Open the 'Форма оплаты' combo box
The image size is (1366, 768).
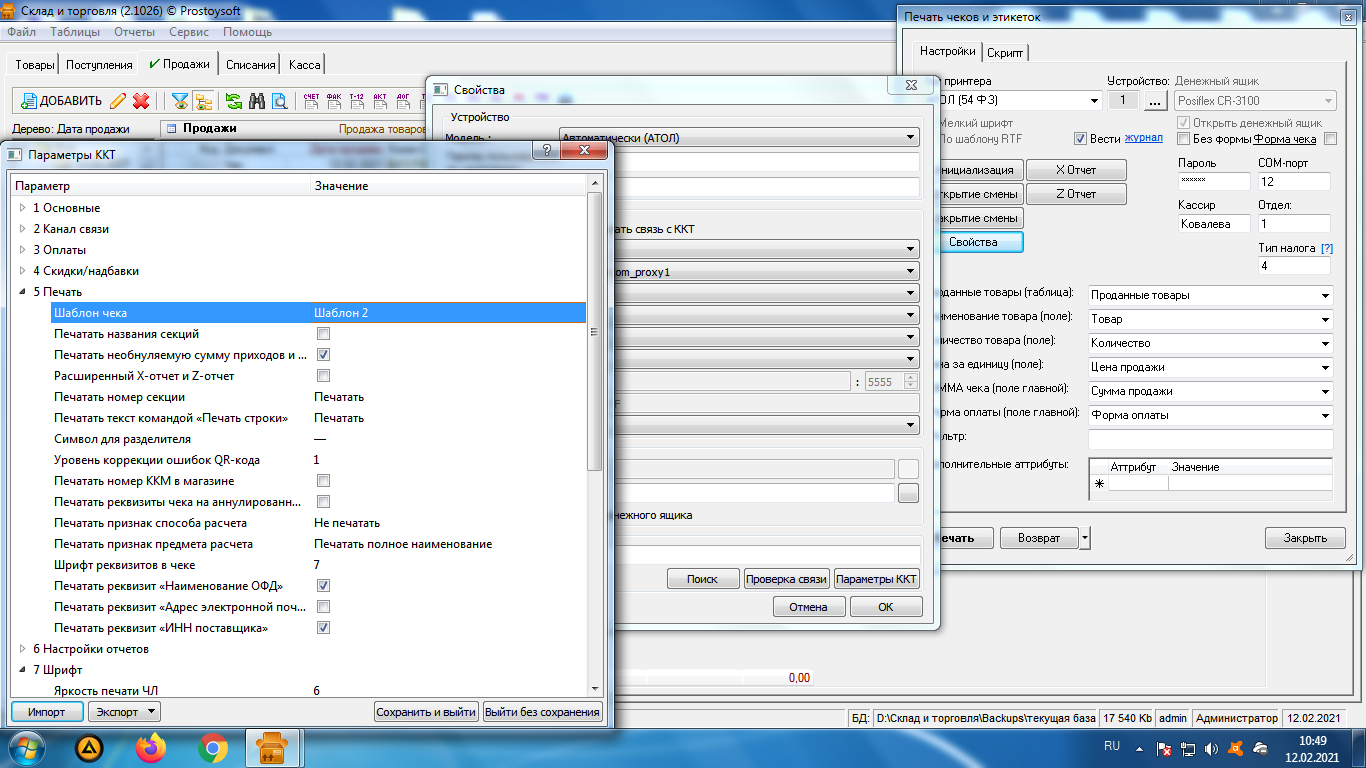1210,415
